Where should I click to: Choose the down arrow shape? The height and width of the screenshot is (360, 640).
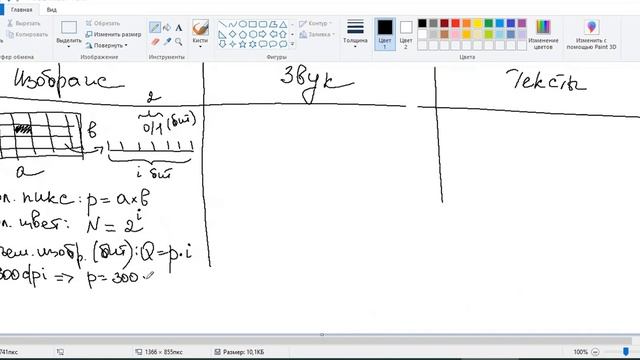pos(222,44)
